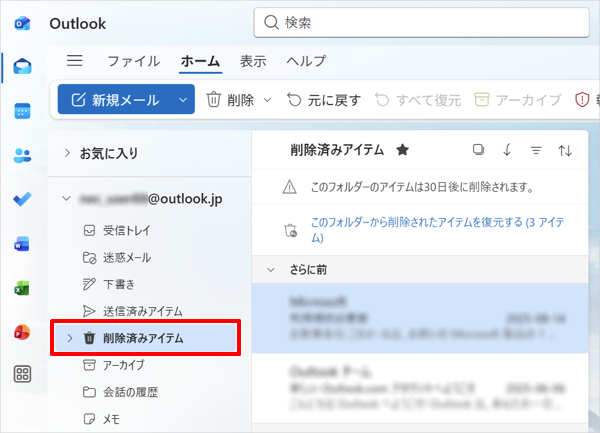Open the 下書き folder

tap(109, 284)
